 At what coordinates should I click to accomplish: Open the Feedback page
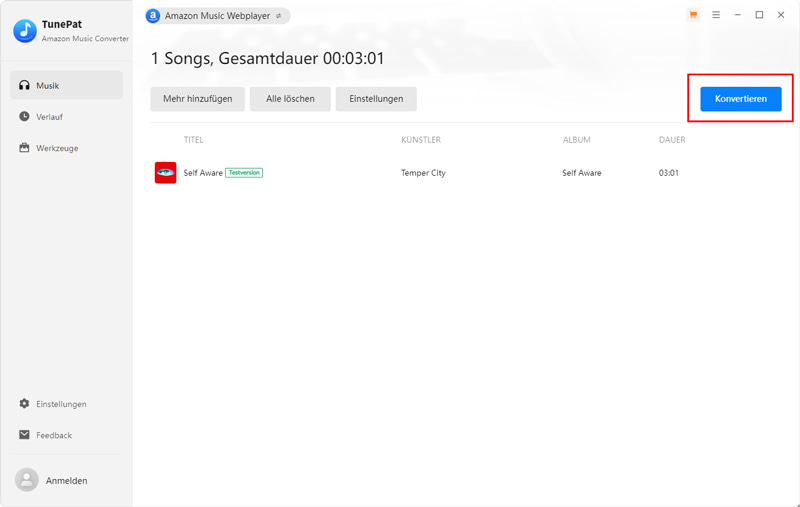[x=66, y=435]
